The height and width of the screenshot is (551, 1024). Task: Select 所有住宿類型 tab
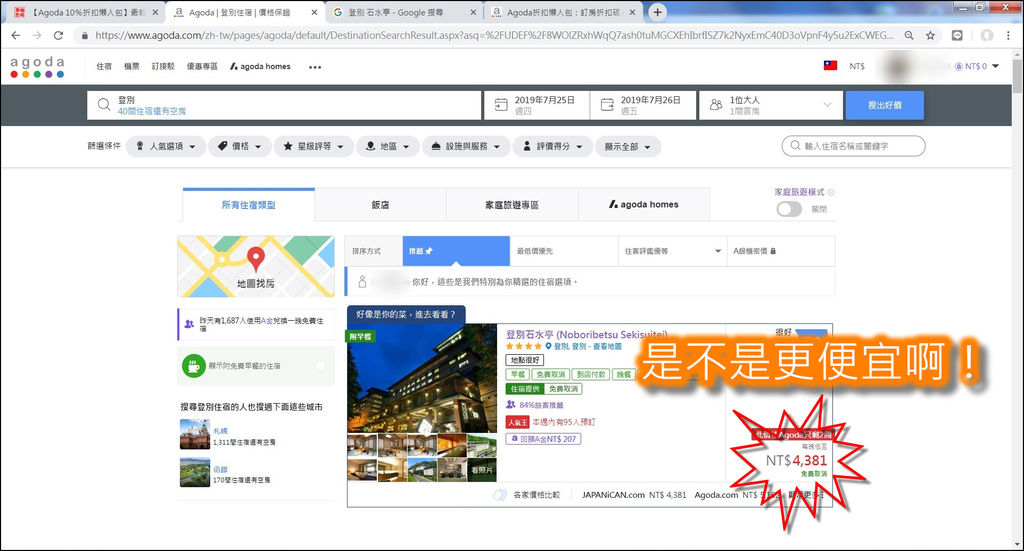coord(248,204)
